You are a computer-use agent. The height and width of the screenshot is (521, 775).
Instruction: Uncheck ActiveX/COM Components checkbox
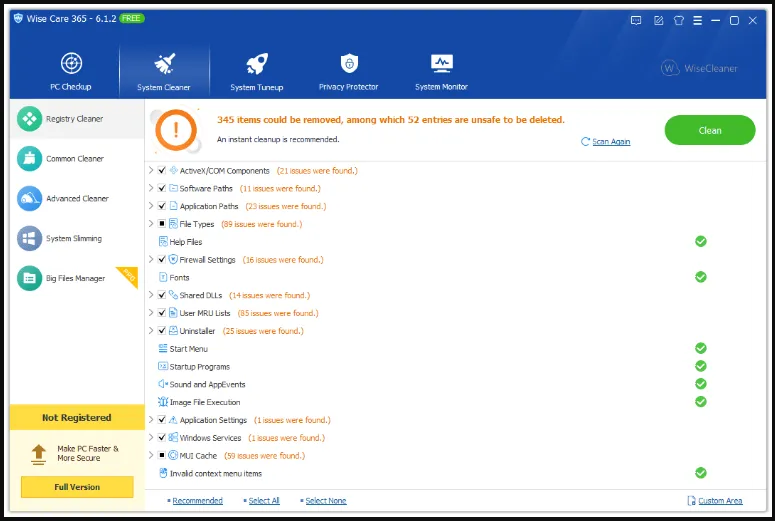click(x=162, y=171)
